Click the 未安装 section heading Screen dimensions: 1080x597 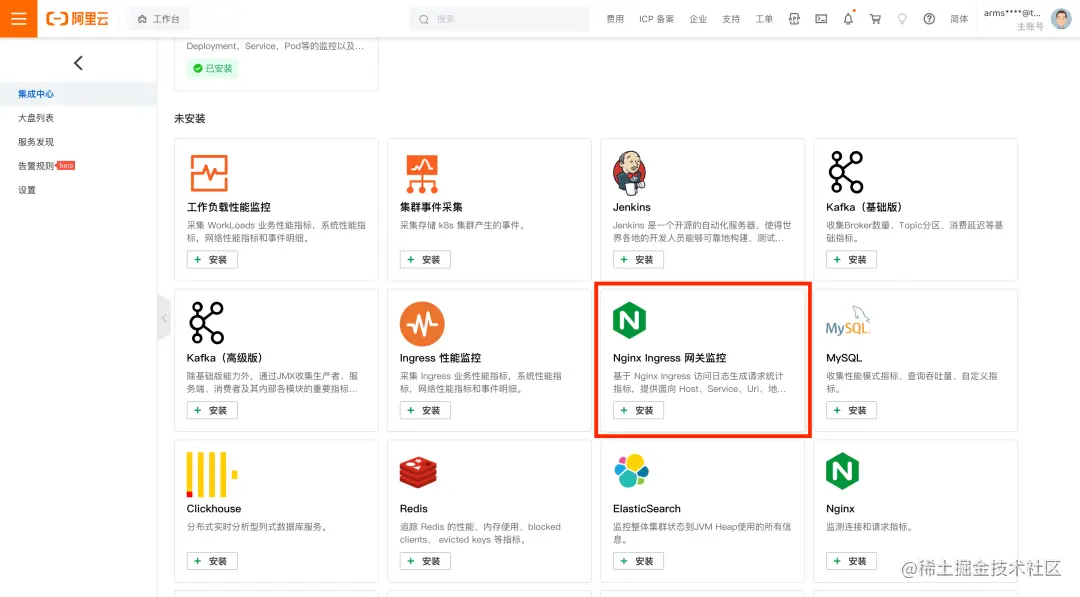[x=189, y=118]
